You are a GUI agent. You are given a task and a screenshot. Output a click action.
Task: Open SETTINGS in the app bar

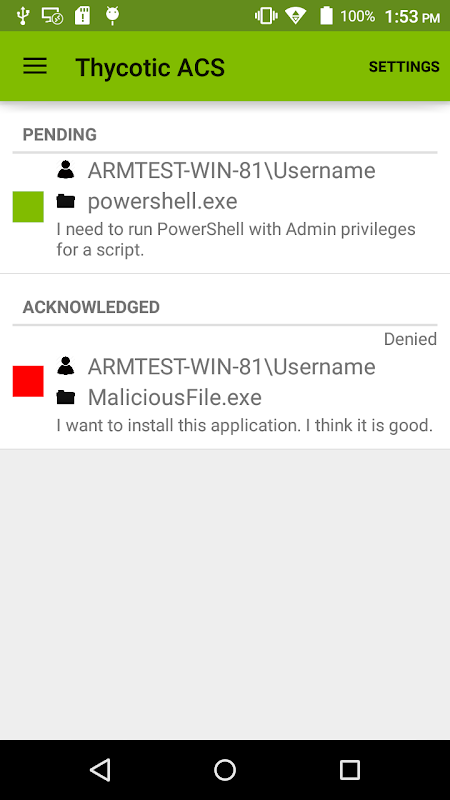(404, 67)
